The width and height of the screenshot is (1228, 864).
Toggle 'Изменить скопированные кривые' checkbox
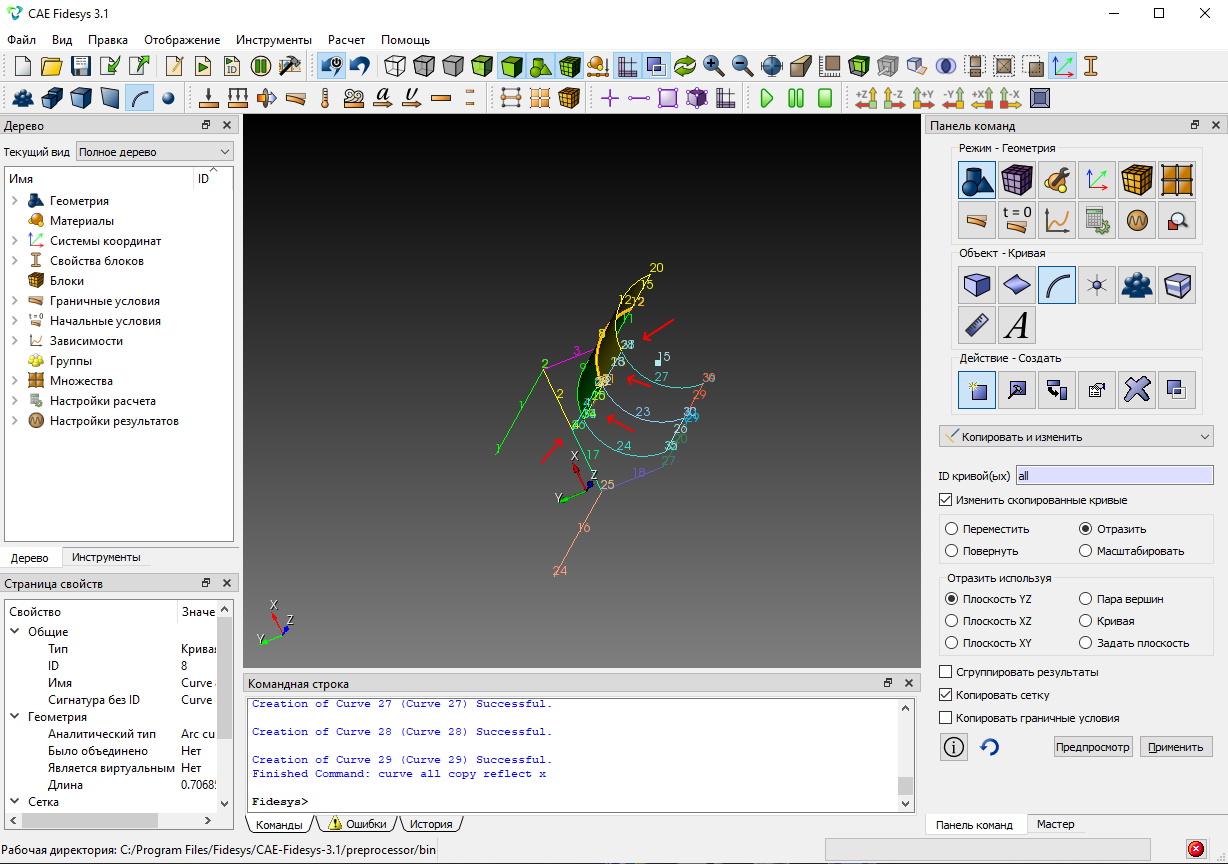[x=946, y=500]
